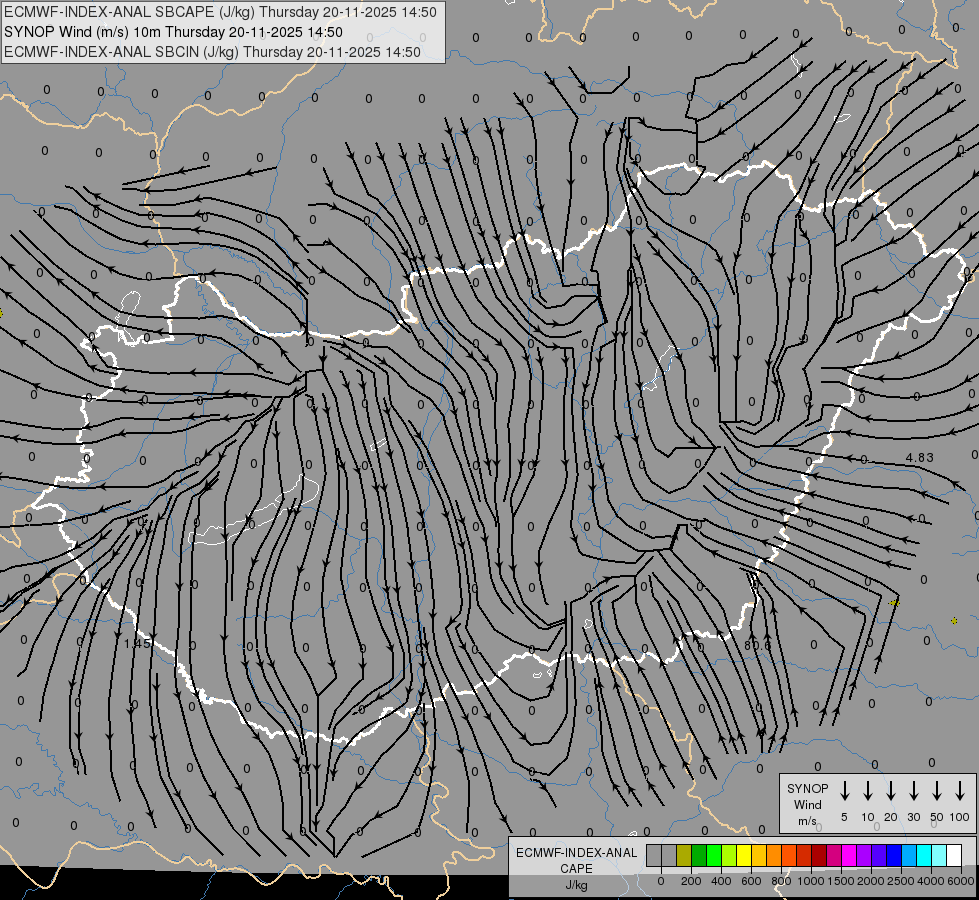Select the pure yellow CAPE legend swatch
This screenshot has height=900, width=979.
click(x=744, y=855)
